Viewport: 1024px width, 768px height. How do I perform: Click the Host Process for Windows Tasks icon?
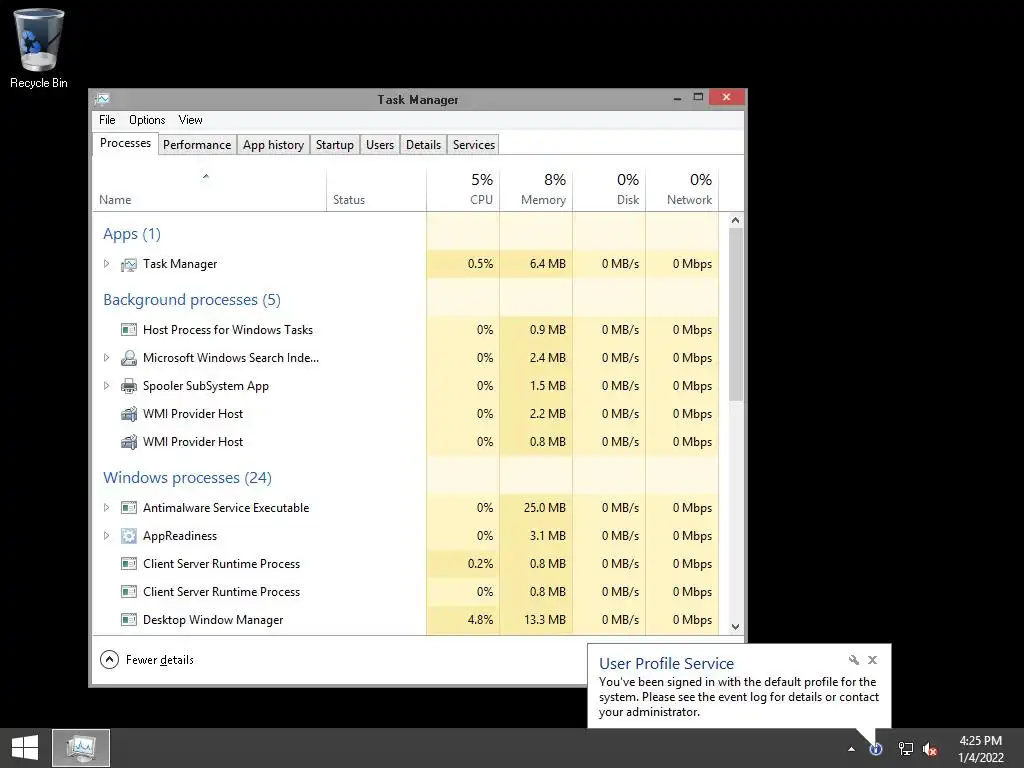129,330
